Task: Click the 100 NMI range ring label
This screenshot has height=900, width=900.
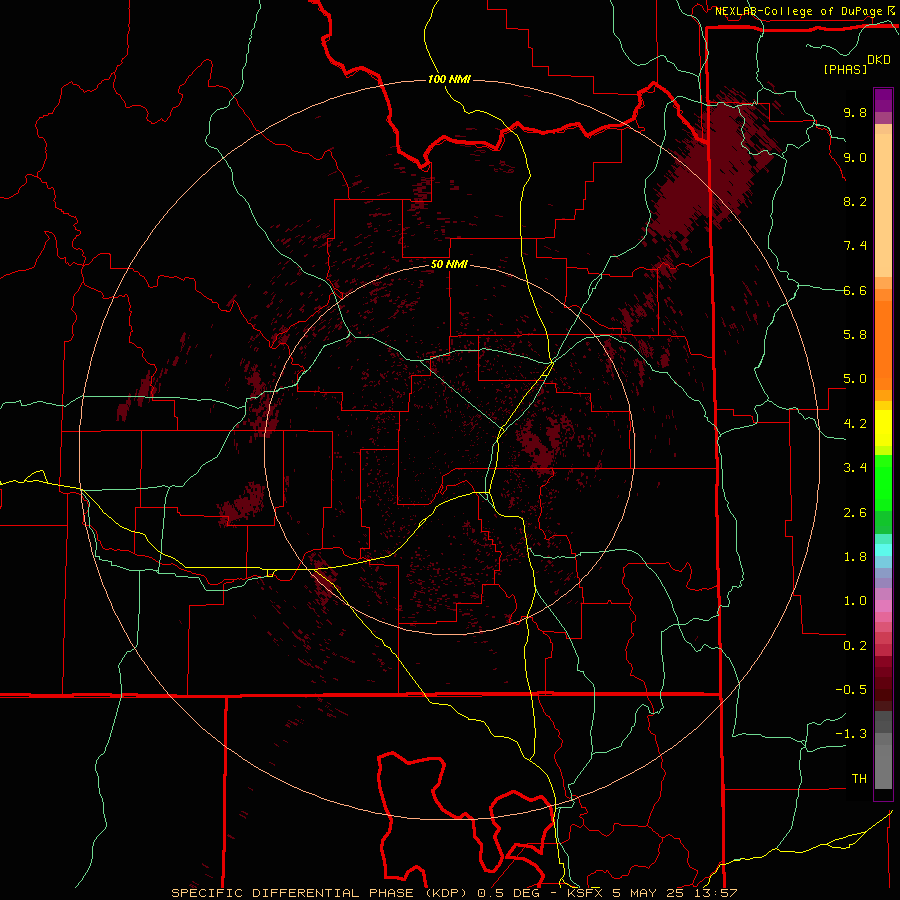Action: tap(449, 79)
